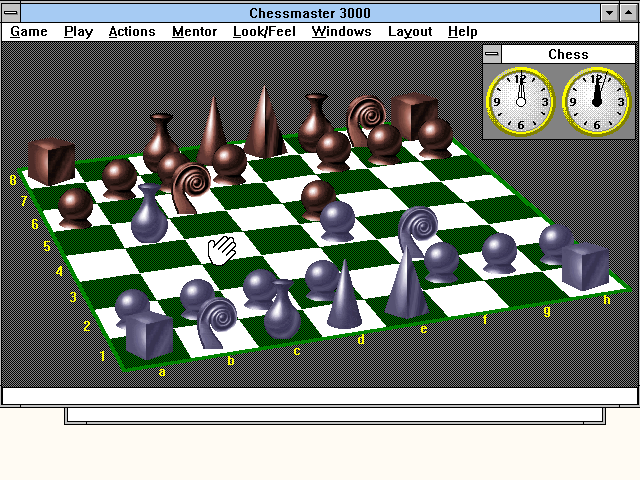Viewport: 640px width, 480px height.
Task: Select the blue pawn on f2
Action: click(441, 262)
